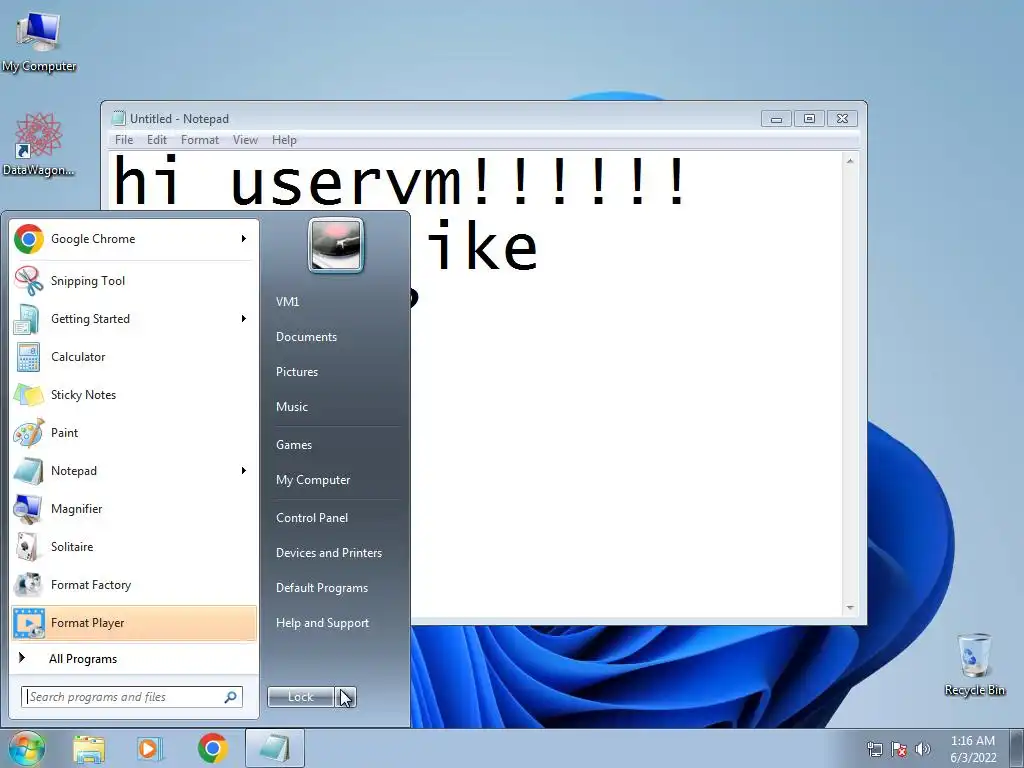1024x768 pixels.
Task: Maximize the Notepad window
Action: (x=809, y=119)
